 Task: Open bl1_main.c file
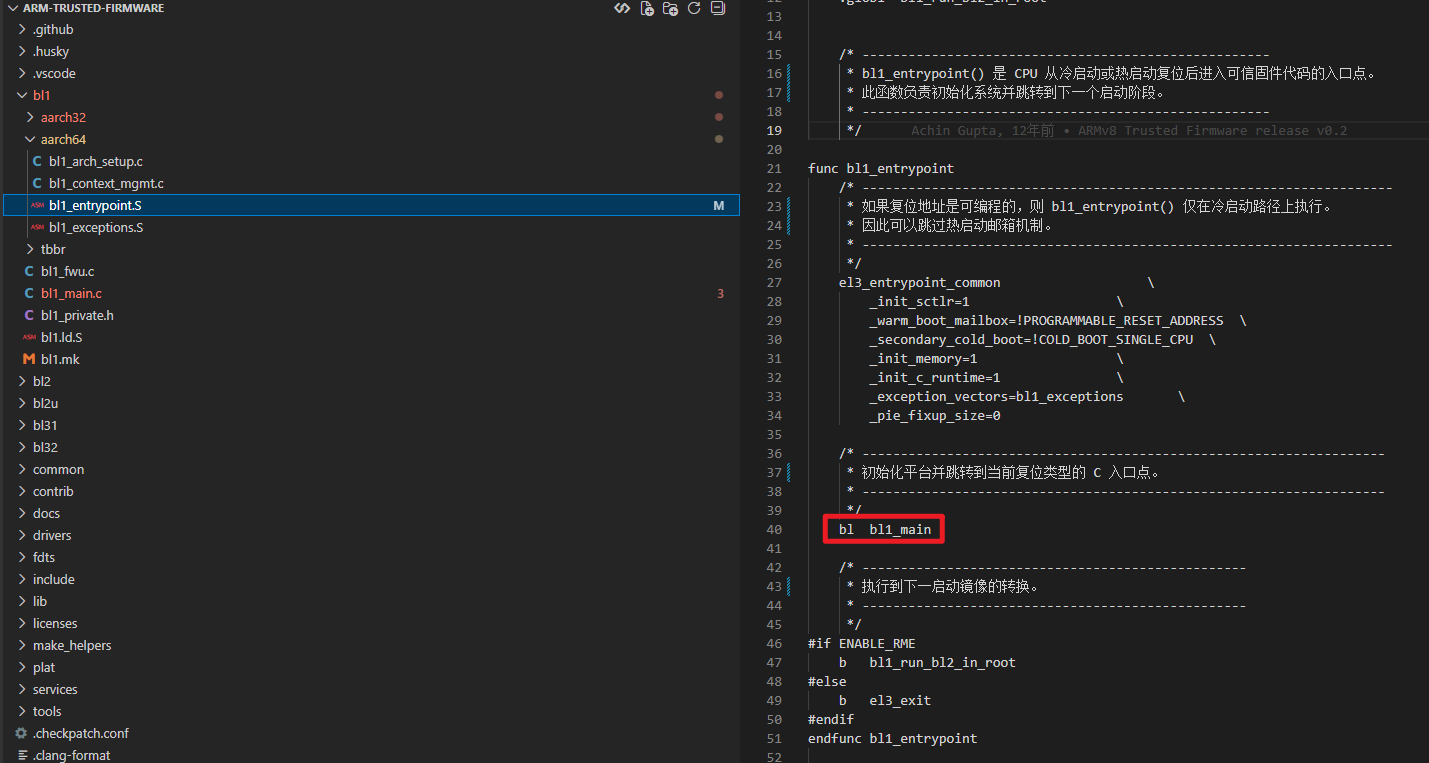(71, 294)
